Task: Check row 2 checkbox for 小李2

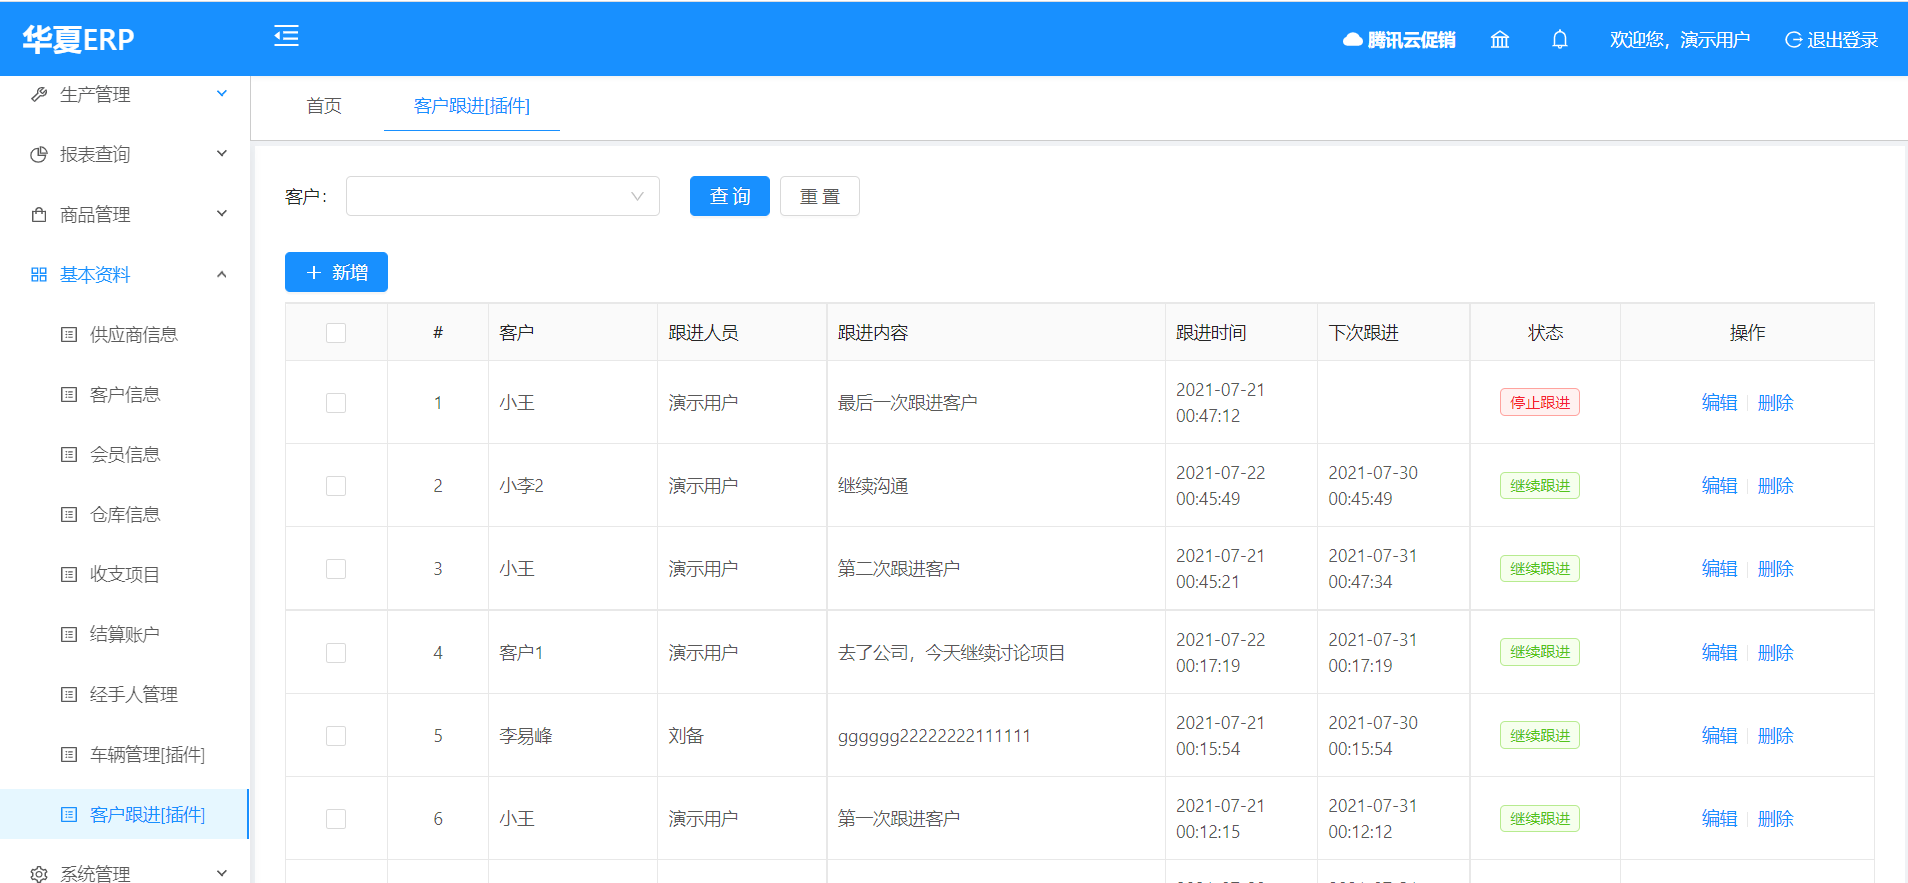Action: click(336, 486)
